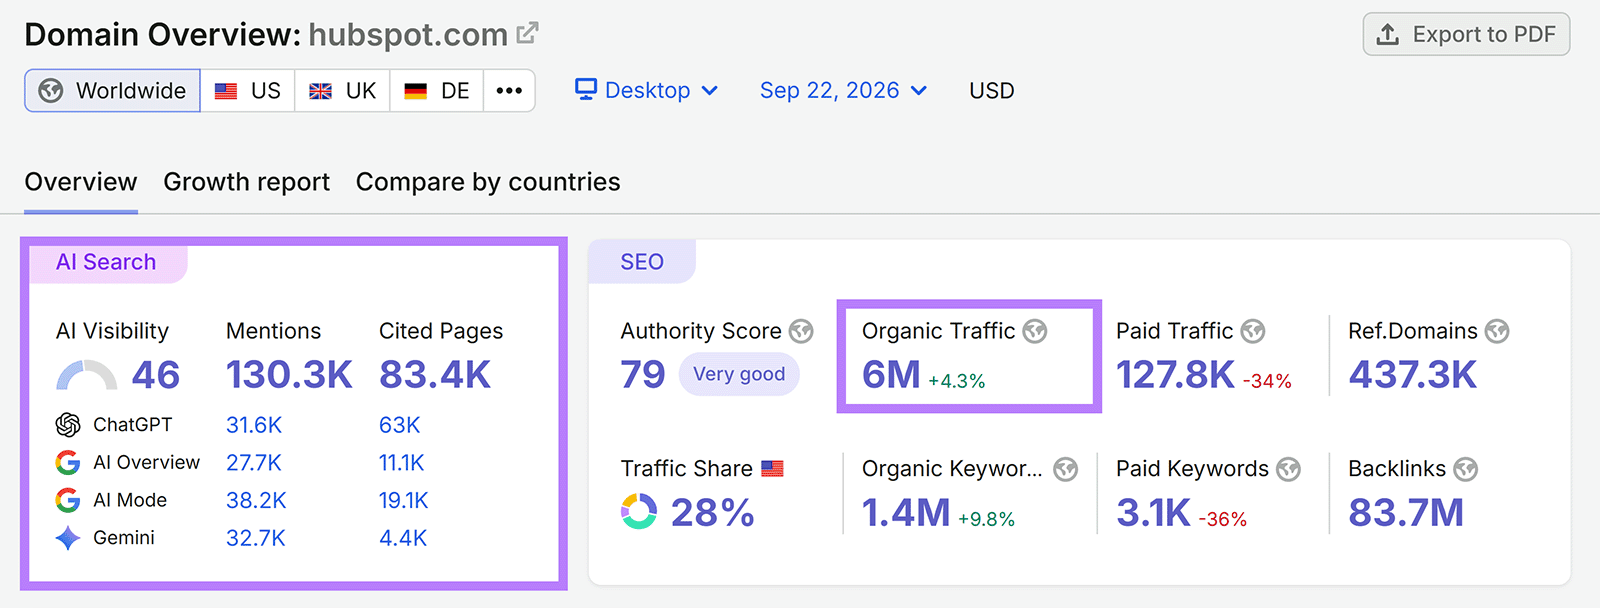Click the Gemini row label

click(x=124, y=538)
